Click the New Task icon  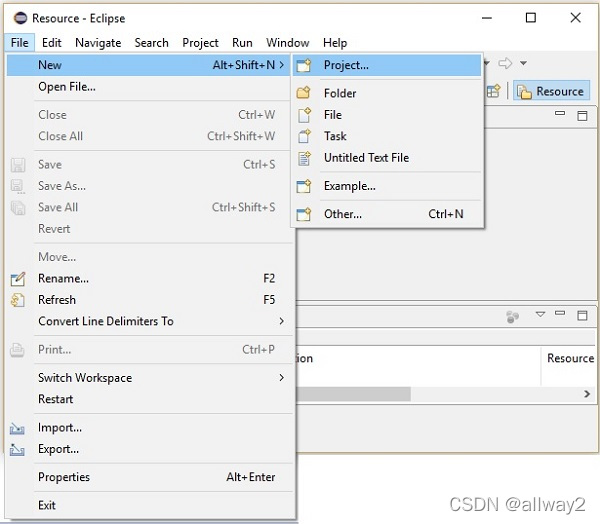(304, 136)
